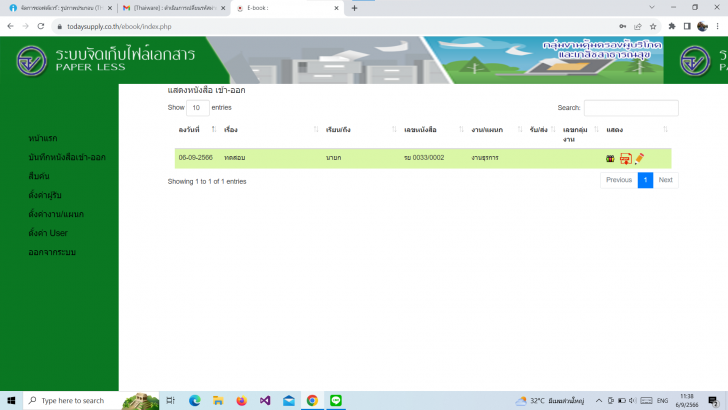Click the Previous pagination button
Image resolution: width=728 pixels, height=410 pixels.
click(619, 180)
